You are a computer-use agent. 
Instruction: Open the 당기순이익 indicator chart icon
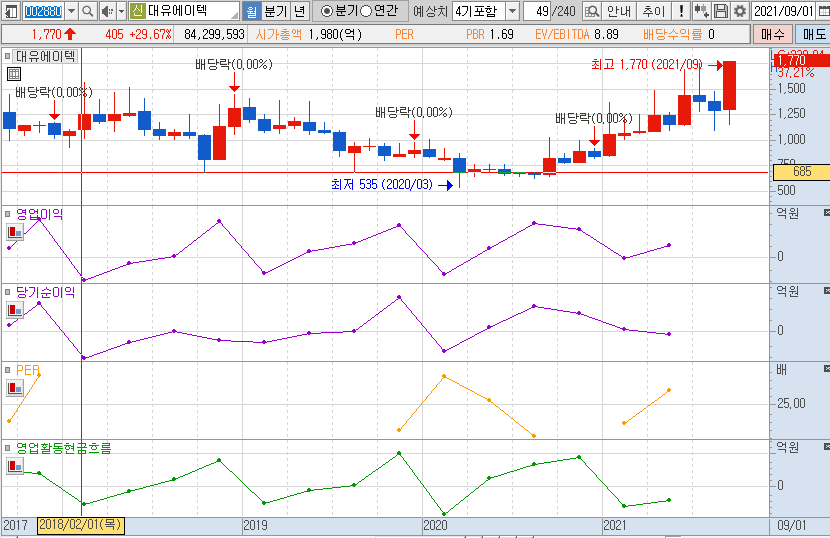[15, 310]
